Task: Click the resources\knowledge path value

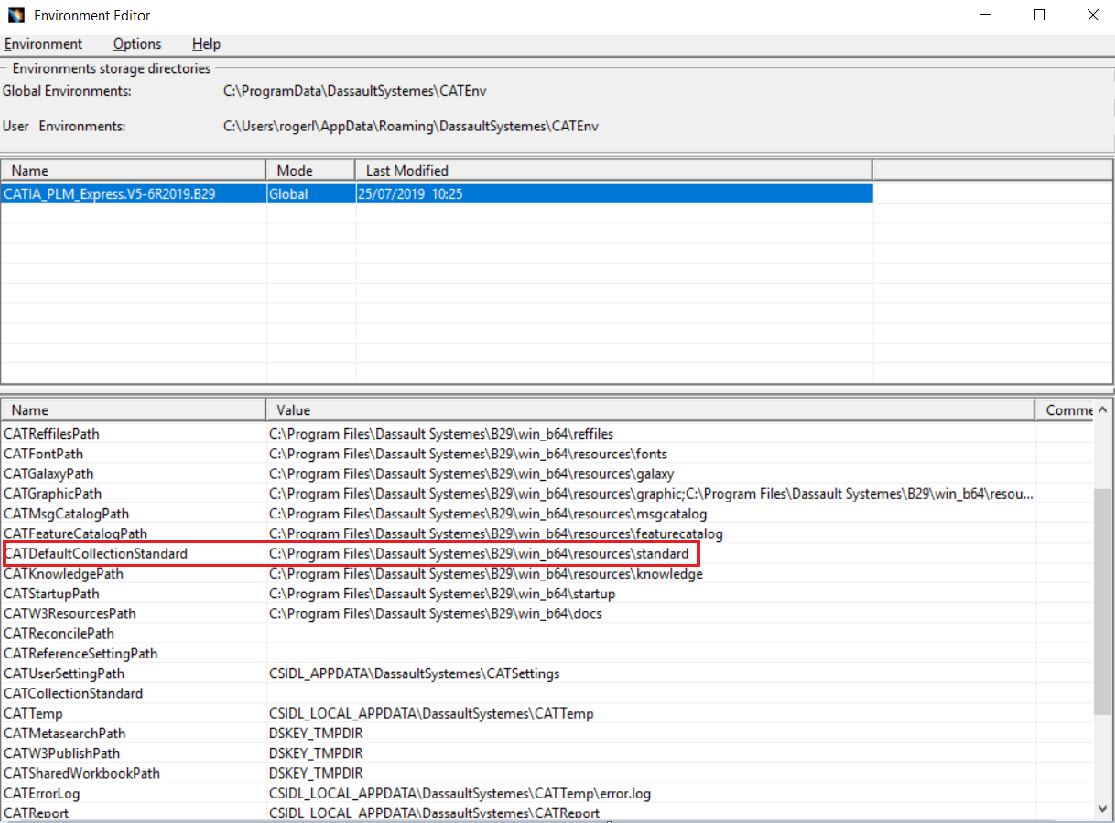Action: [486, 573]
